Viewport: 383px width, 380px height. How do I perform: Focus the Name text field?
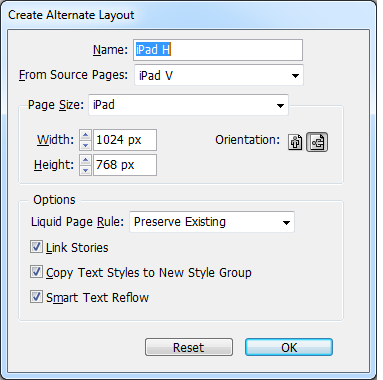(x=218, y=50)
